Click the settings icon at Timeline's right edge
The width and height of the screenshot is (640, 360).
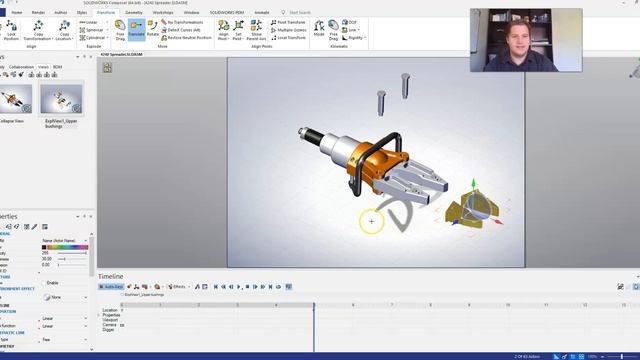pos(620,287)
